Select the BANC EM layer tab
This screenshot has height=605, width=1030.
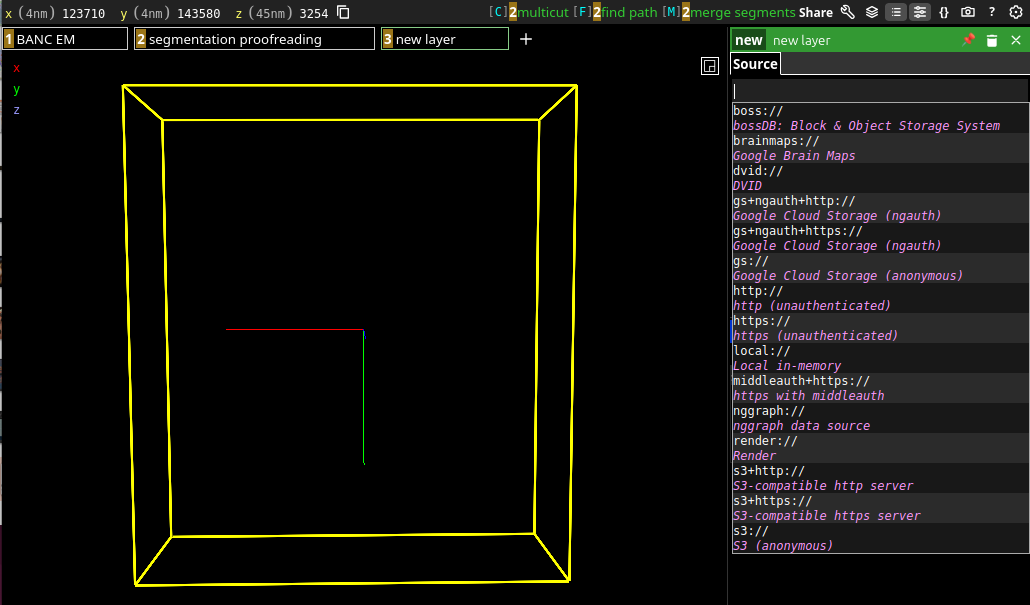click(x=65, y=39)
